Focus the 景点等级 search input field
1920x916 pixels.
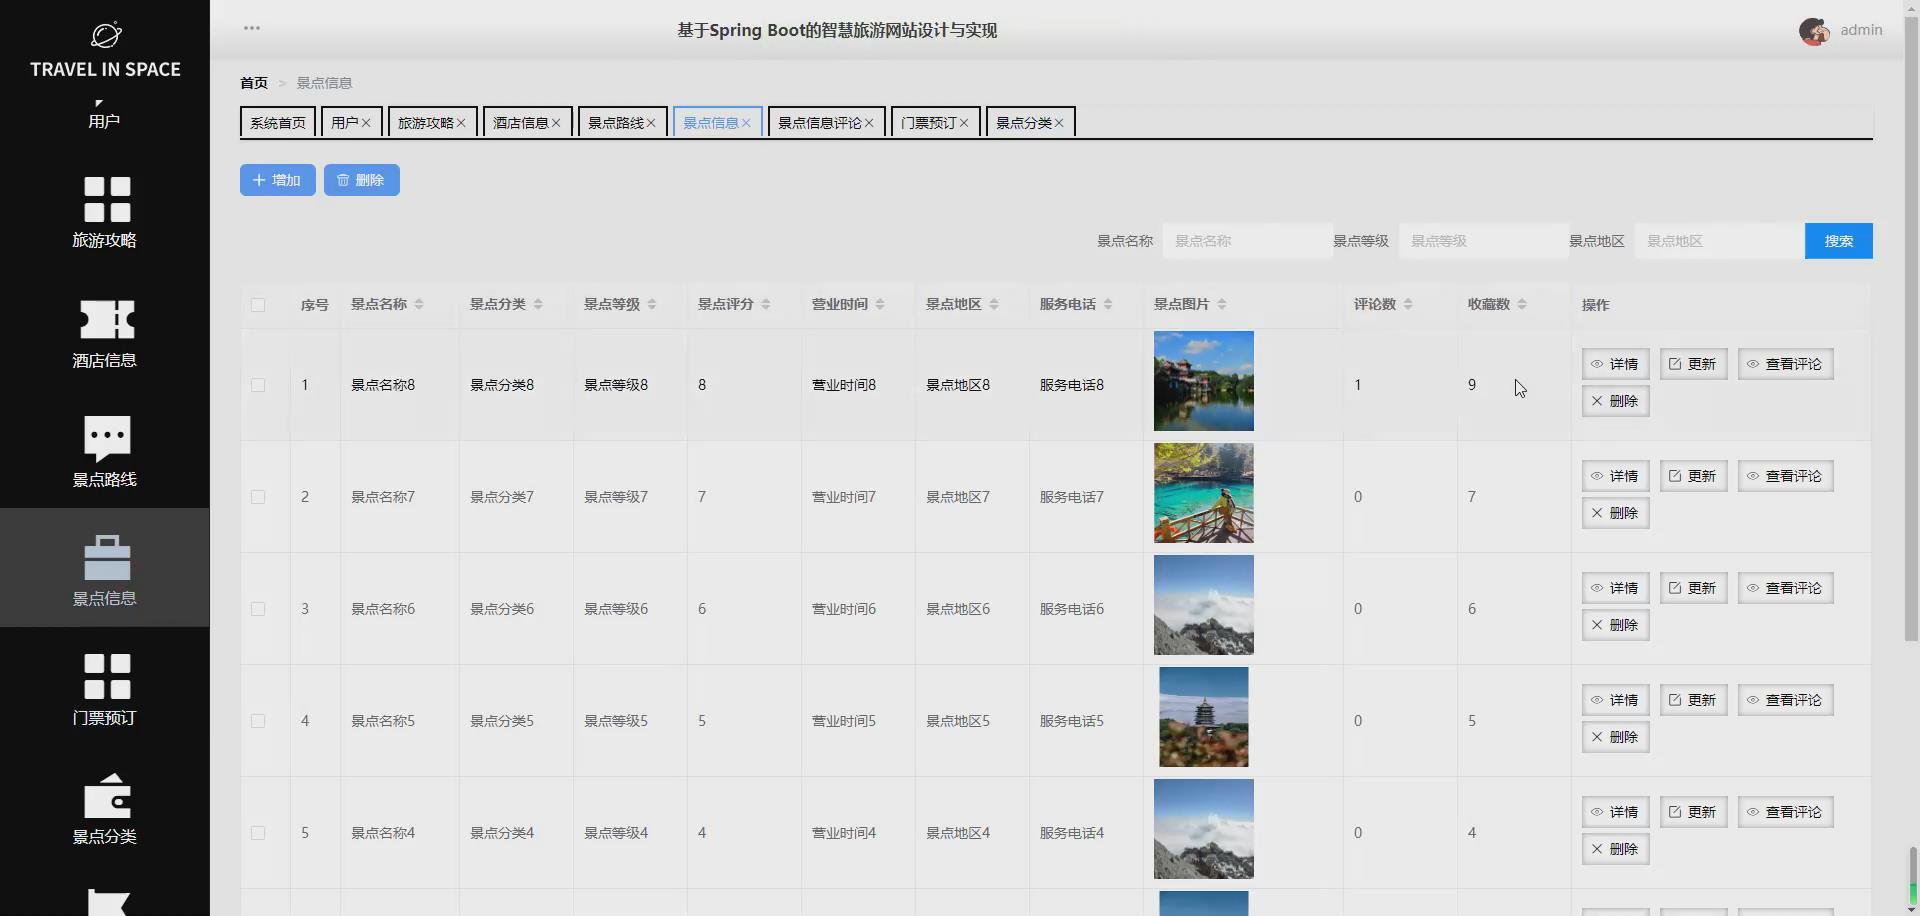pos(1484,241)
